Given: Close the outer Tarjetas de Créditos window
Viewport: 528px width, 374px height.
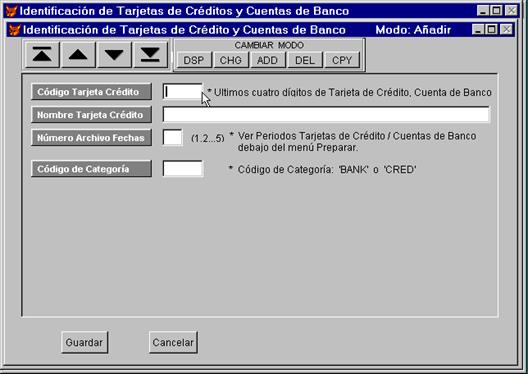Looking at the screenshot, I should 511,11.
